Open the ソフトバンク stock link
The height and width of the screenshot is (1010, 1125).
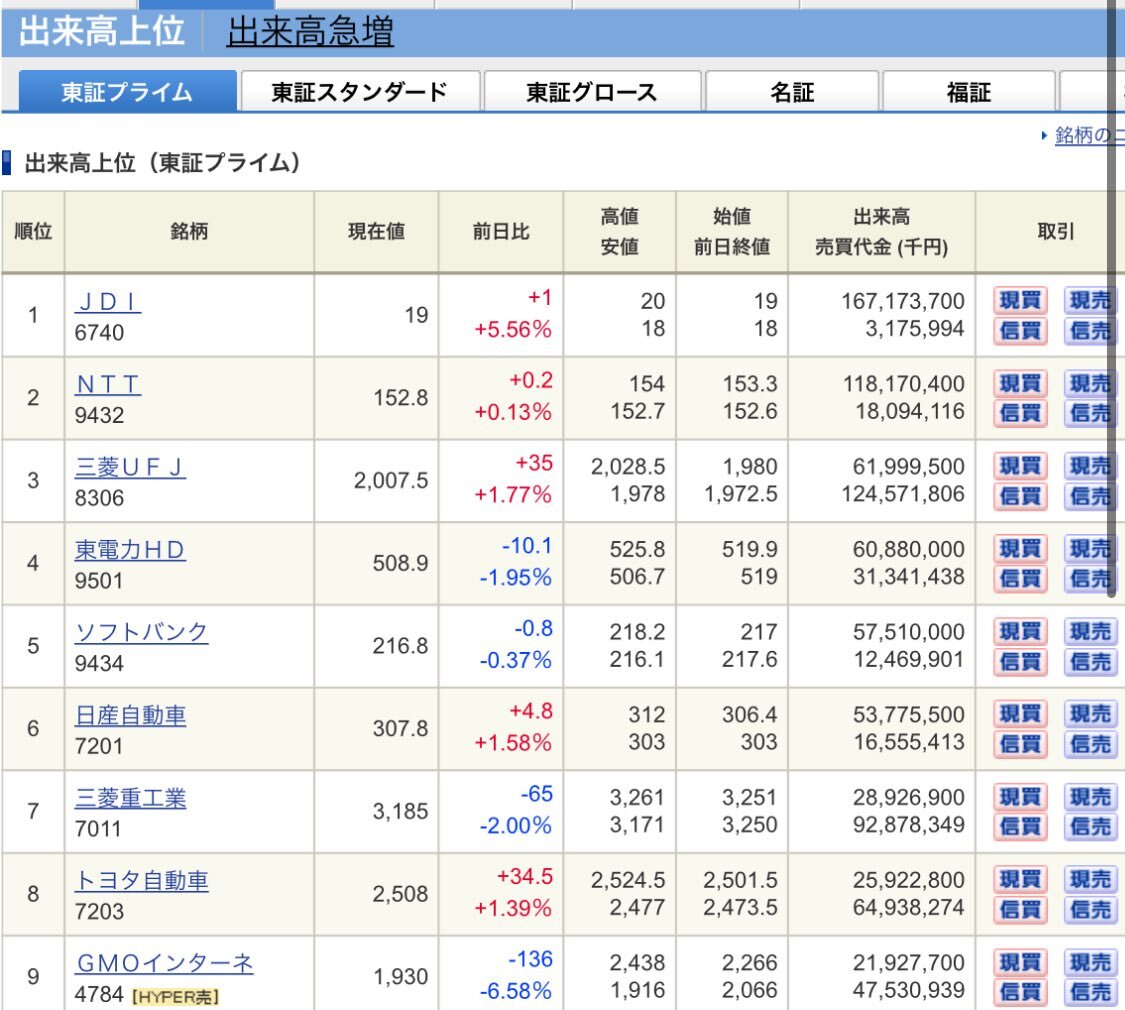[x=141, y=633]
